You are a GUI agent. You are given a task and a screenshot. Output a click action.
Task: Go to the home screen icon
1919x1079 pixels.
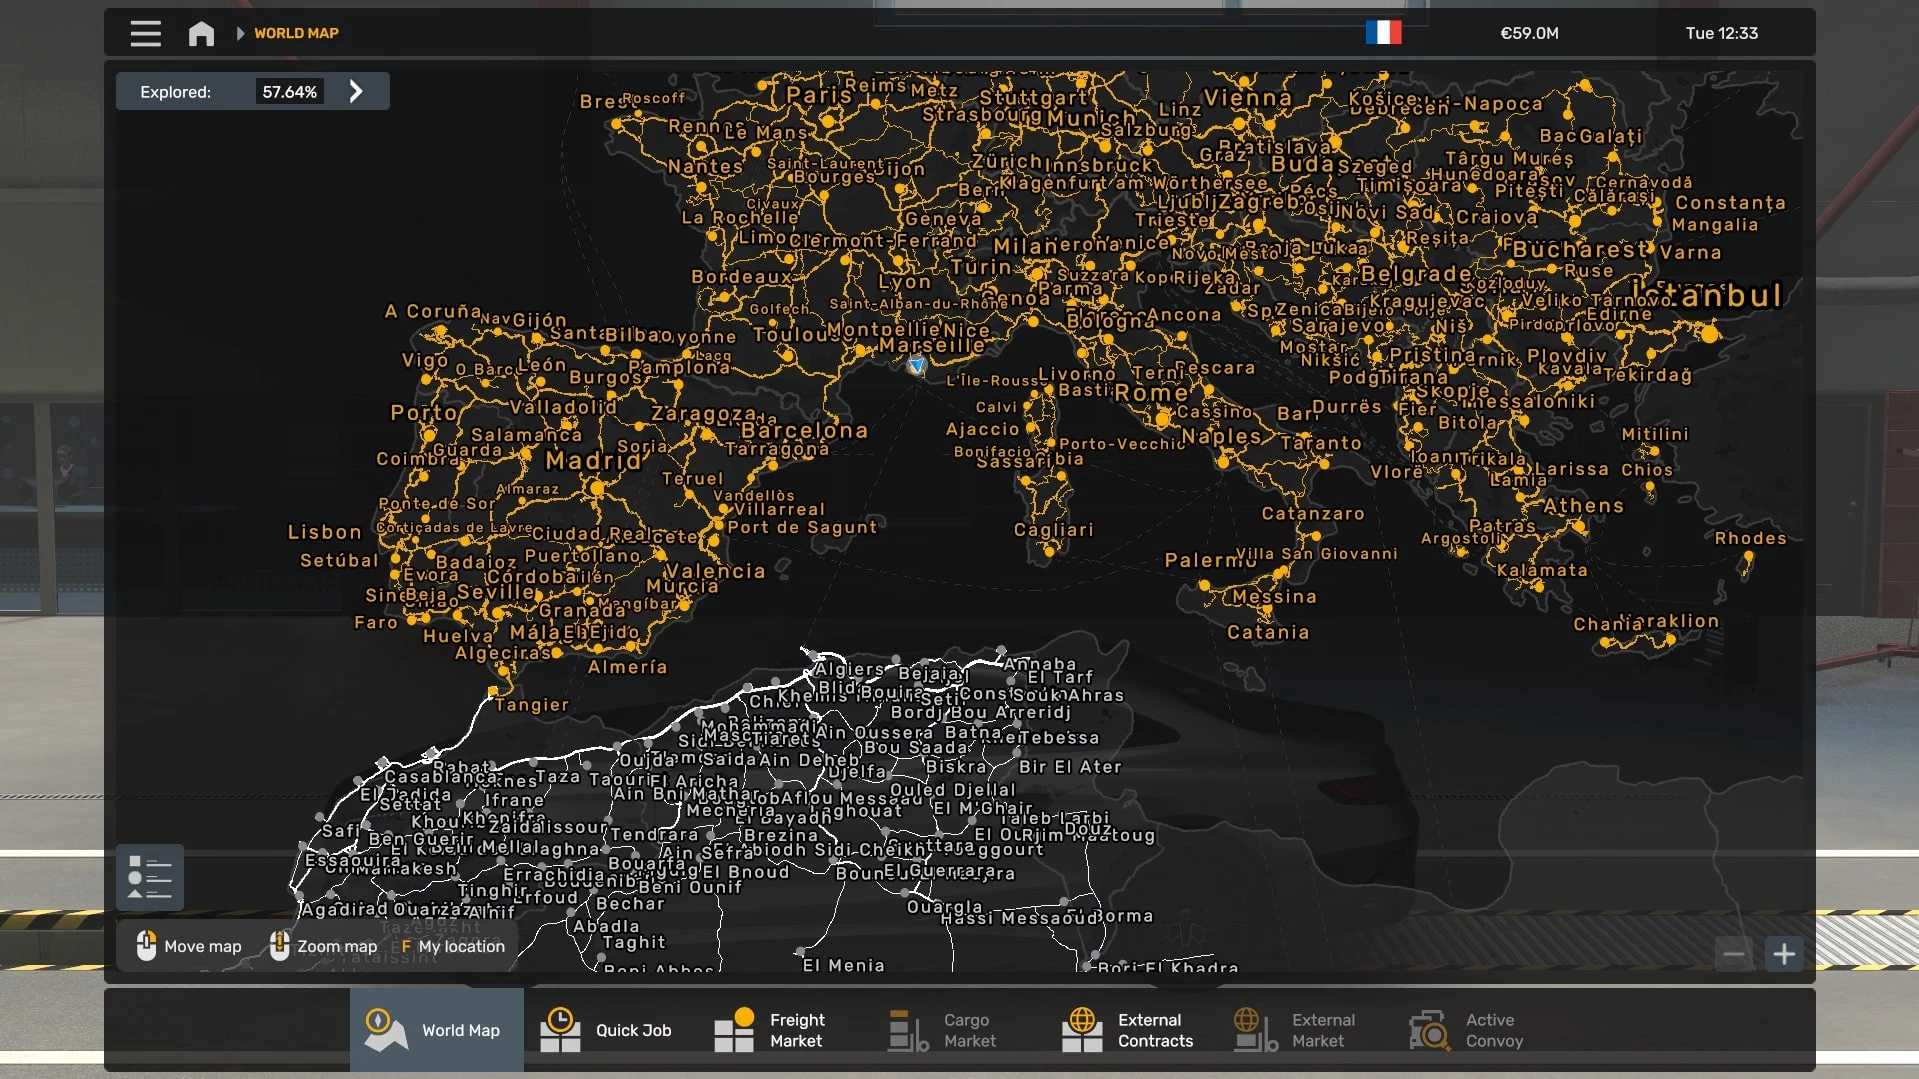pyautogui.click(x=201, y=33)
